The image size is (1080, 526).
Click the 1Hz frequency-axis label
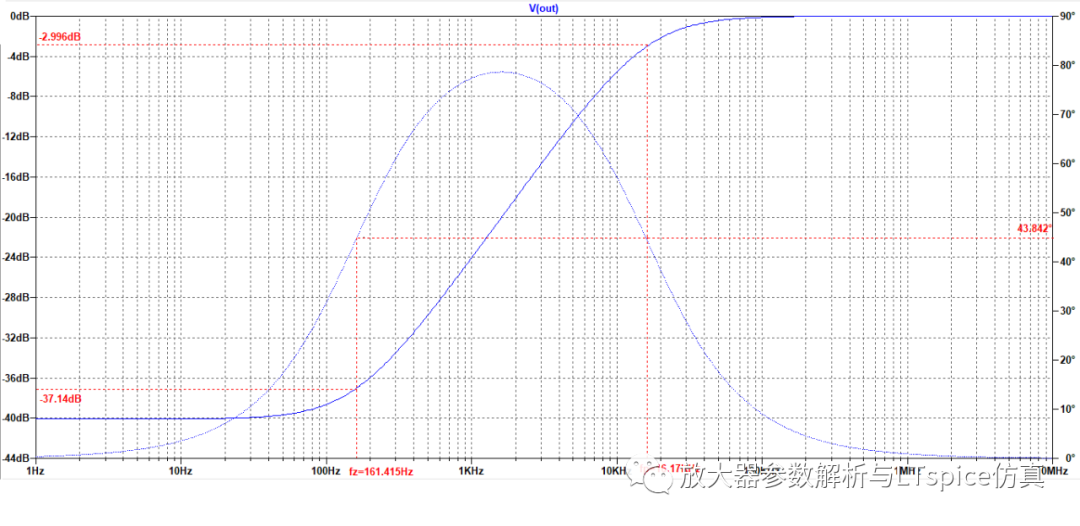(34, 471)
